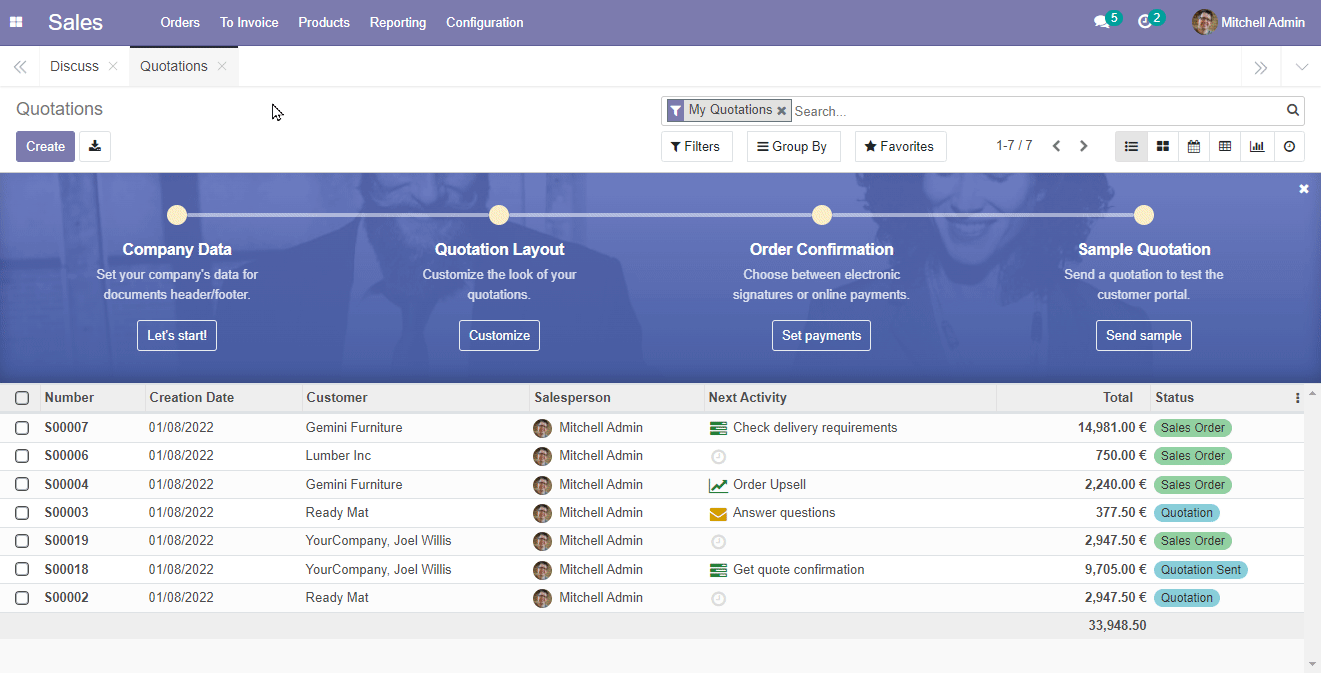Click the import records download icon
The height and width of the screenshot is (673, 1321).
[x=95, y=146]
